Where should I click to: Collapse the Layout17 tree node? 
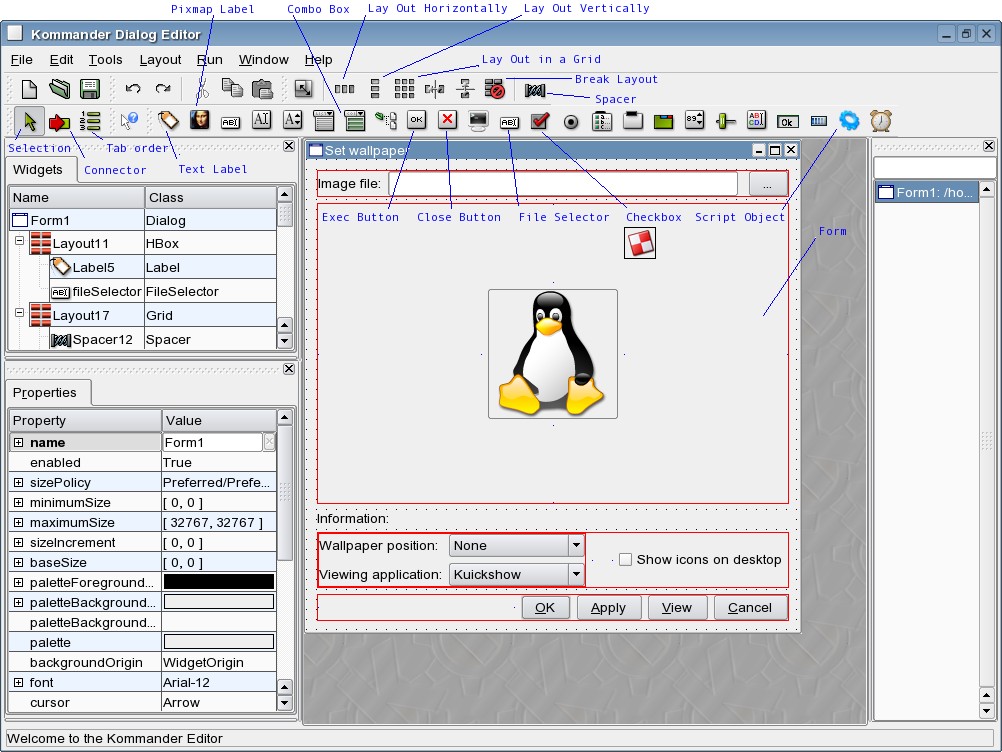19,312
